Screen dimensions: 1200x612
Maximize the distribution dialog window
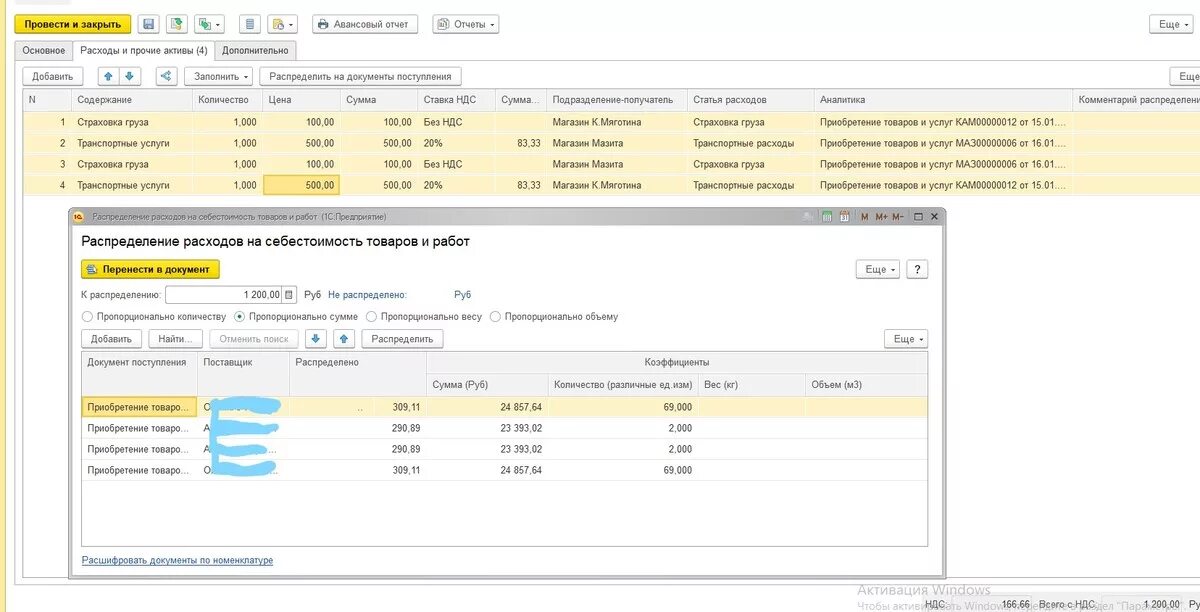click(x=918, y=217)
